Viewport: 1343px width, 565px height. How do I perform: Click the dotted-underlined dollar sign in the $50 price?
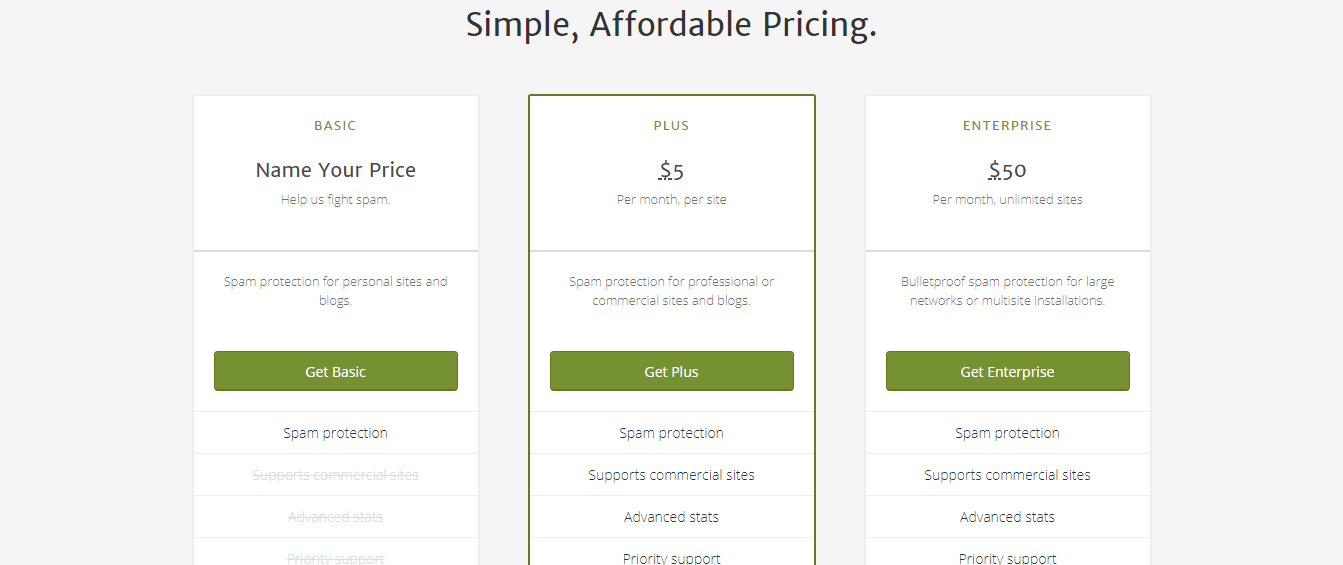[x=995, y=170]
